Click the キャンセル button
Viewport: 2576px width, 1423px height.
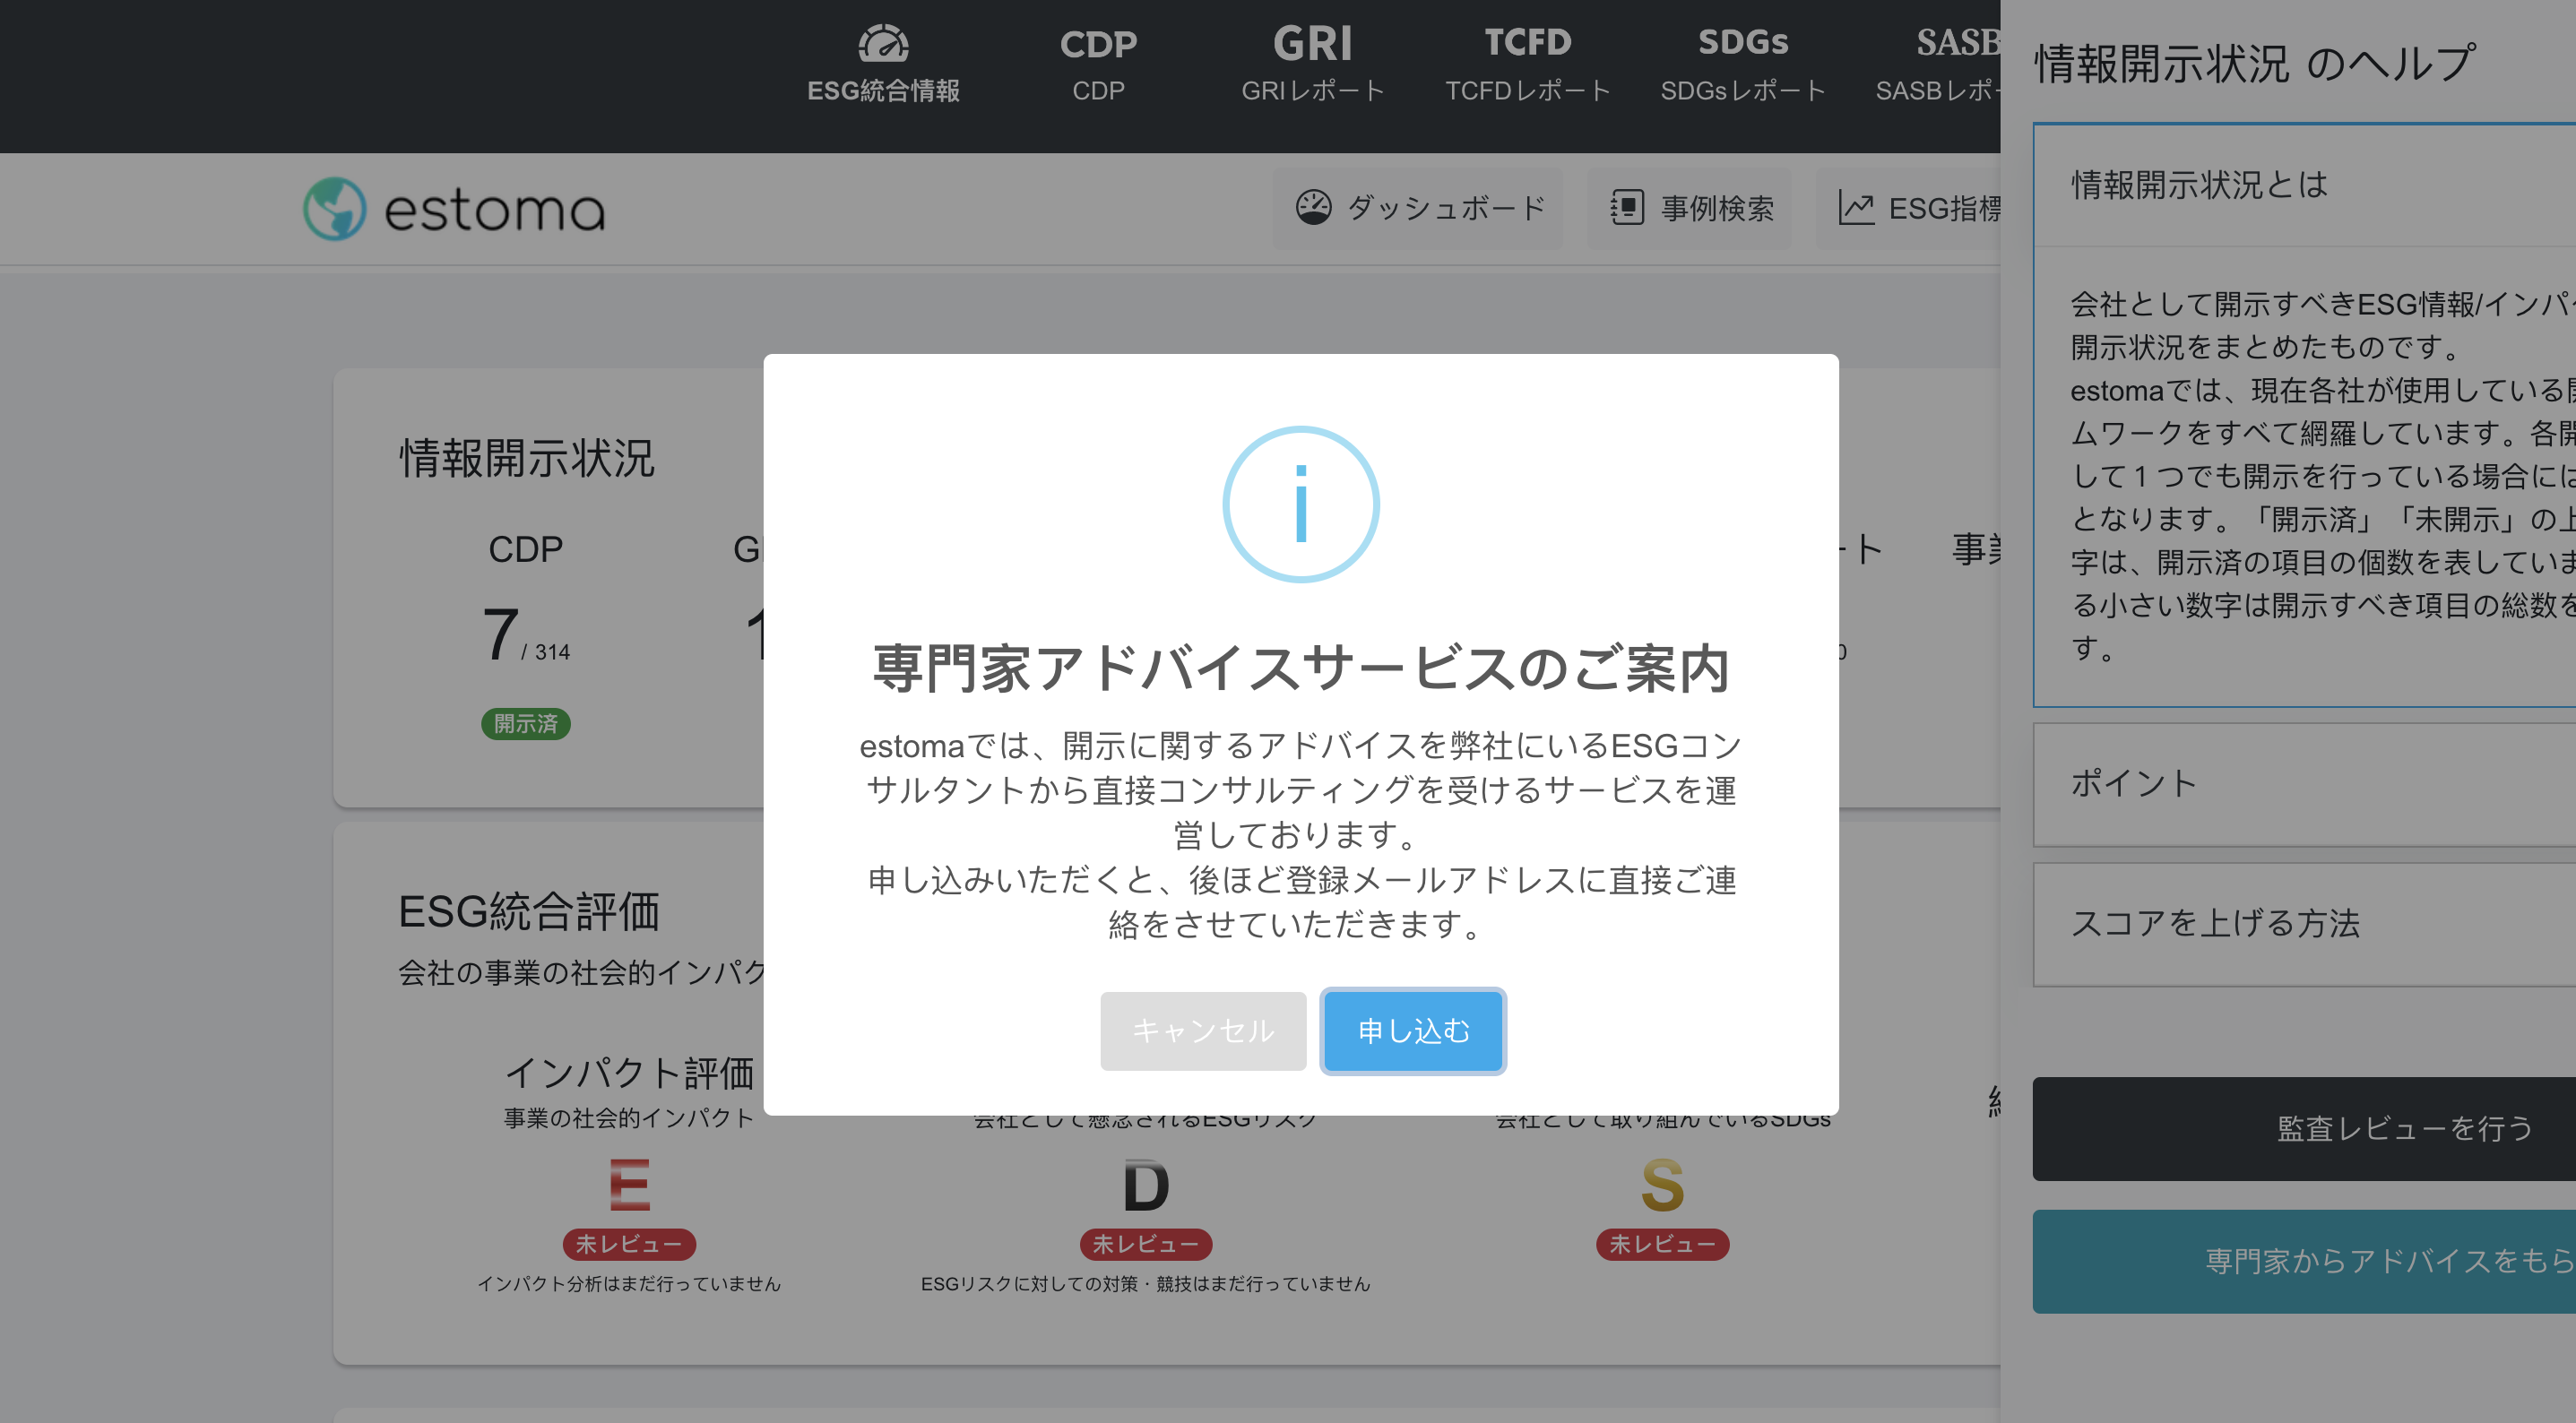pyautogui.click(x=1202, y=1030)
